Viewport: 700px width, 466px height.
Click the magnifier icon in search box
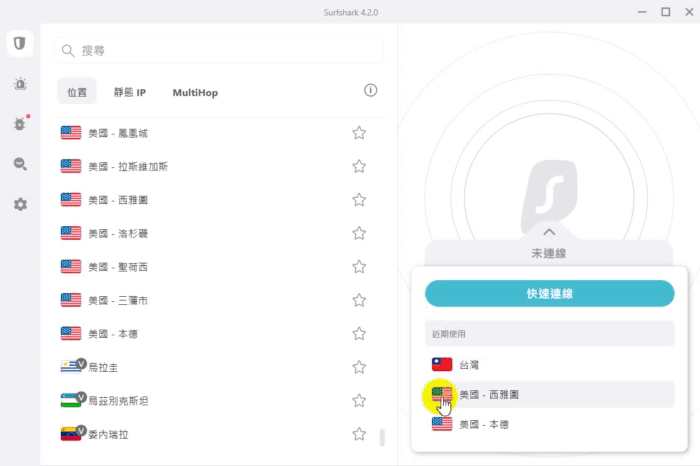point(68,50)
